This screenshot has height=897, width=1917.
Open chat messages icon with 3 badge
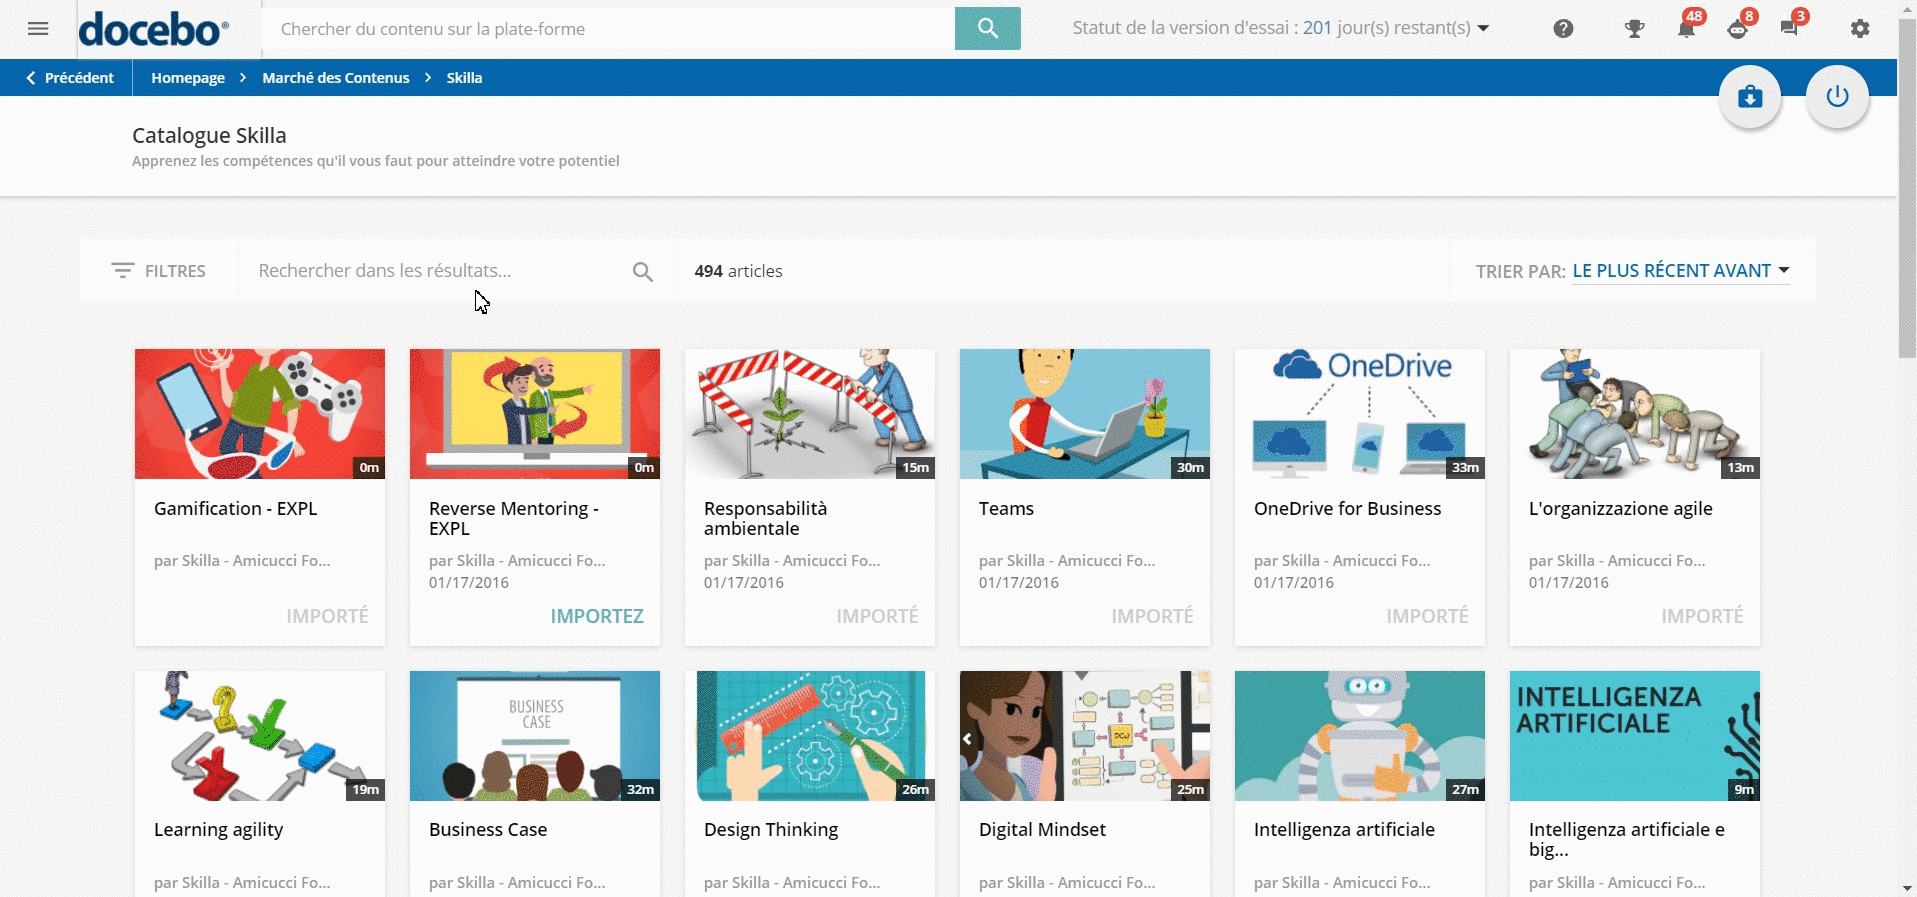pyautogui.click(x=1790, y=27)
